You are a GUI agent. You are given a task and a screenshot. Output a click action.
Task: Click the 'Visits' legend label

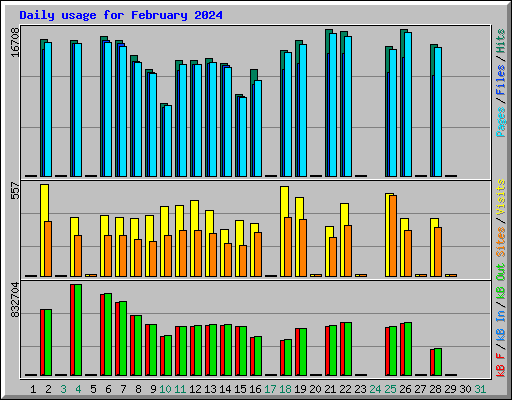(501, 197)
